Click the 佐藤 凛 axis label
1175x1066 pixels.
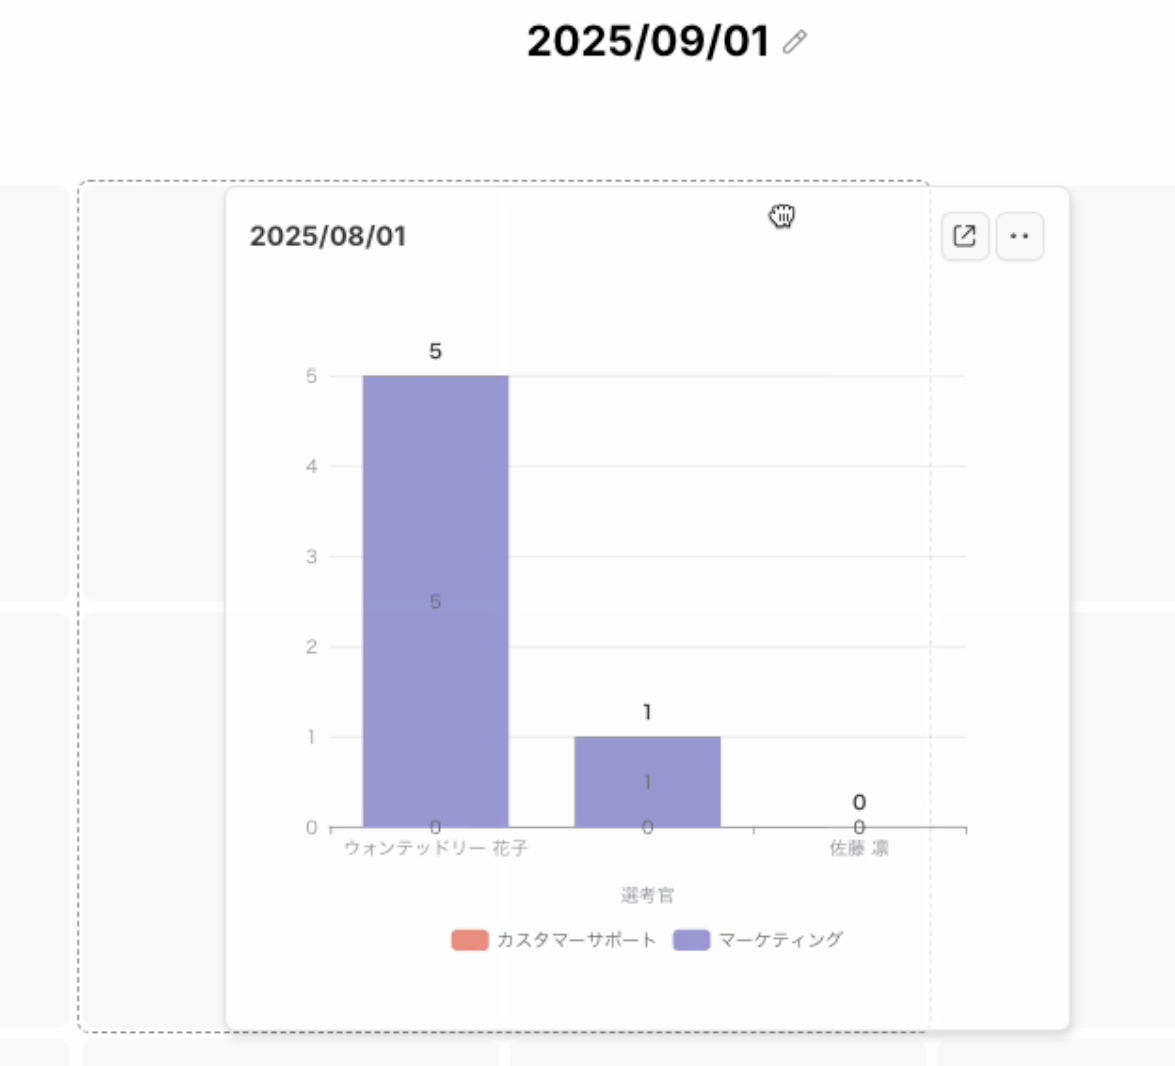tap(859, 848)
